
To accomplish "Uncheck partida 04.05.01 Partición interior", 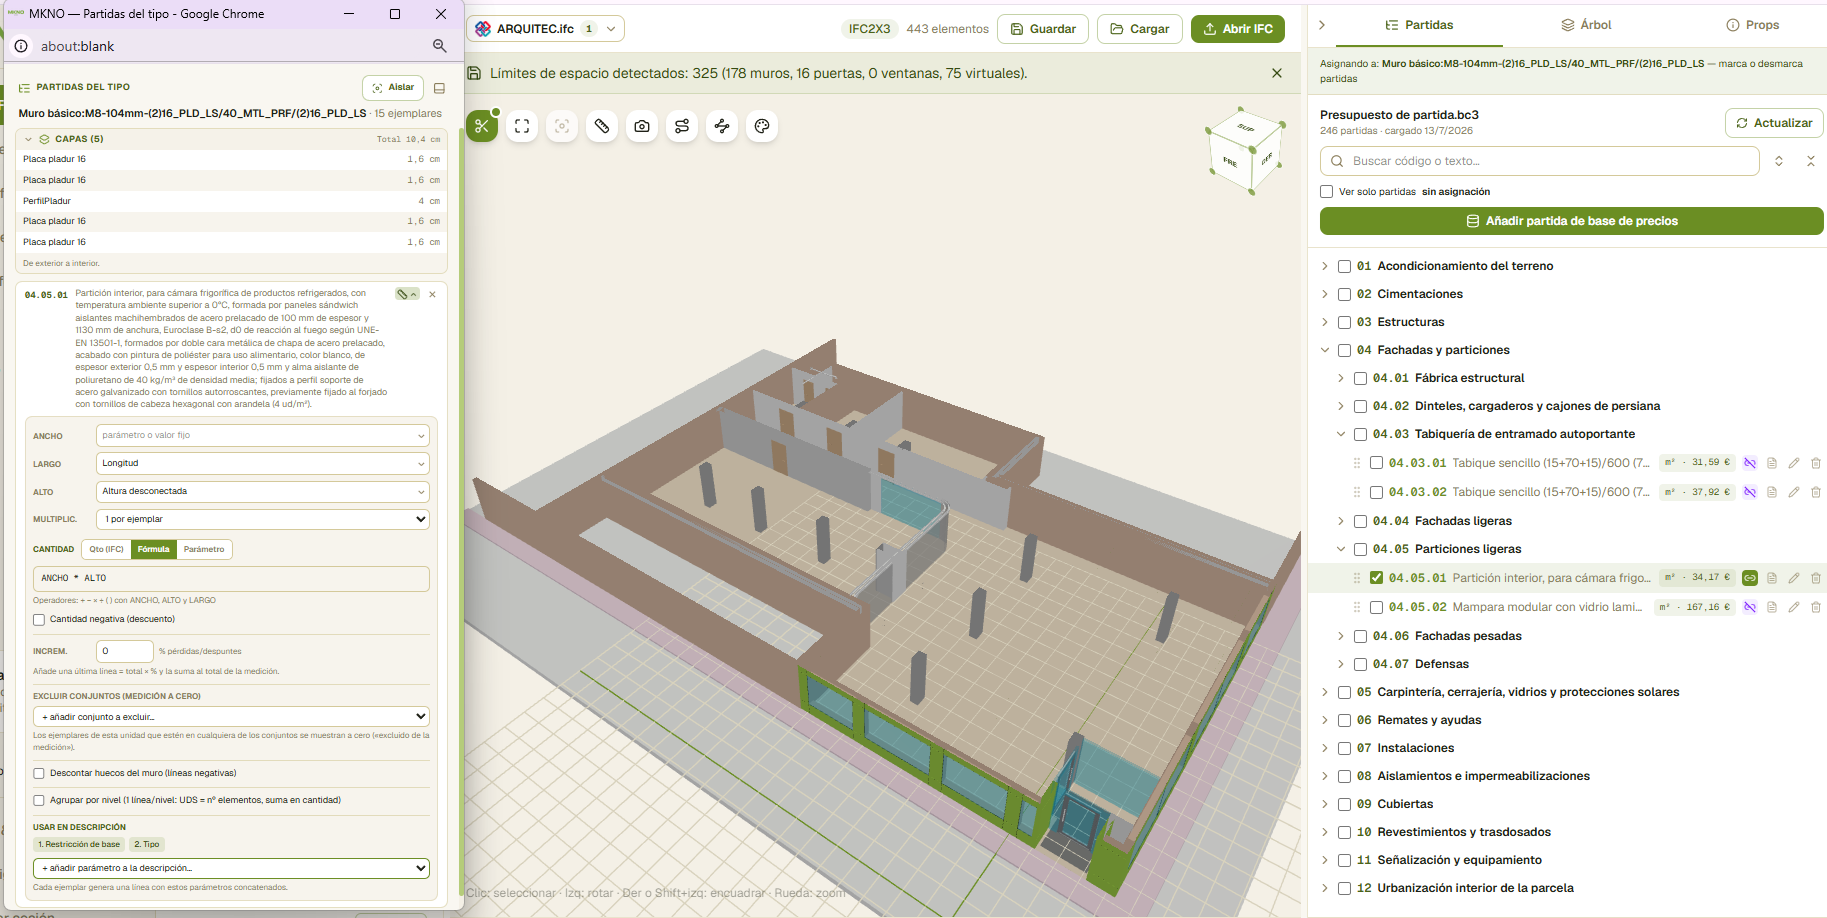I will [x=1377, y=578].
